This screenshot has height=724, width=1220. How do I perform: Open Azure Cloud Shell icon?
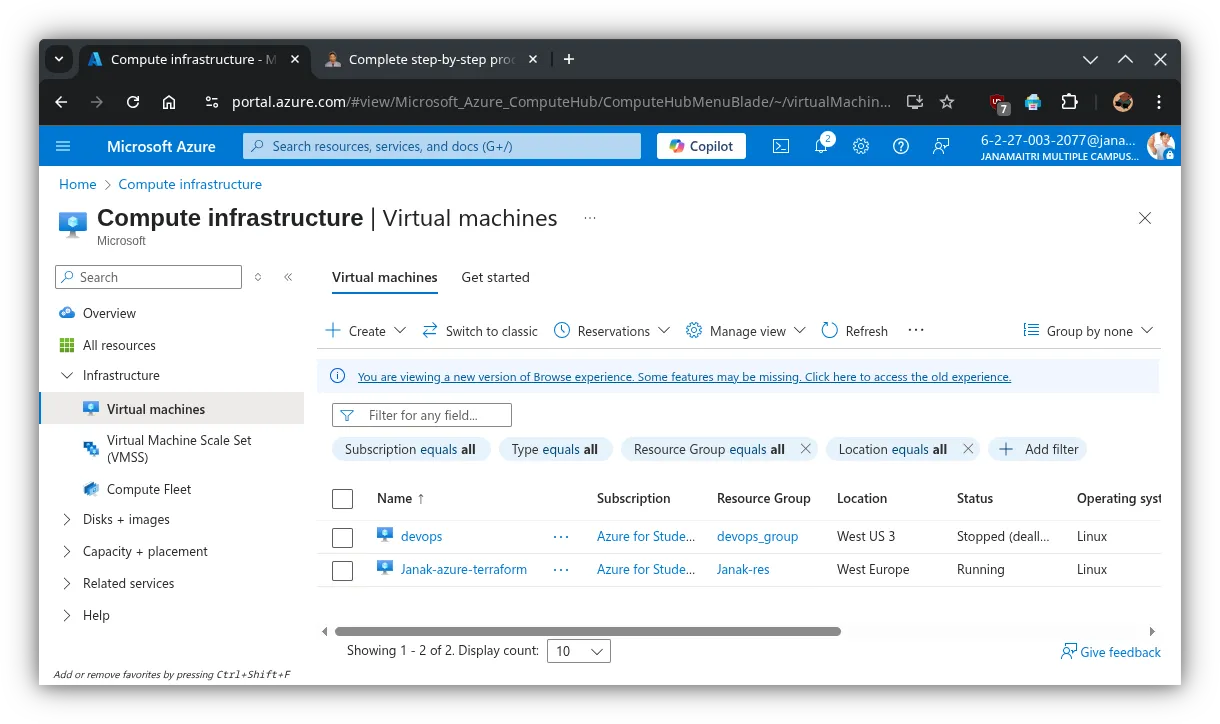[x=781, y=146]
